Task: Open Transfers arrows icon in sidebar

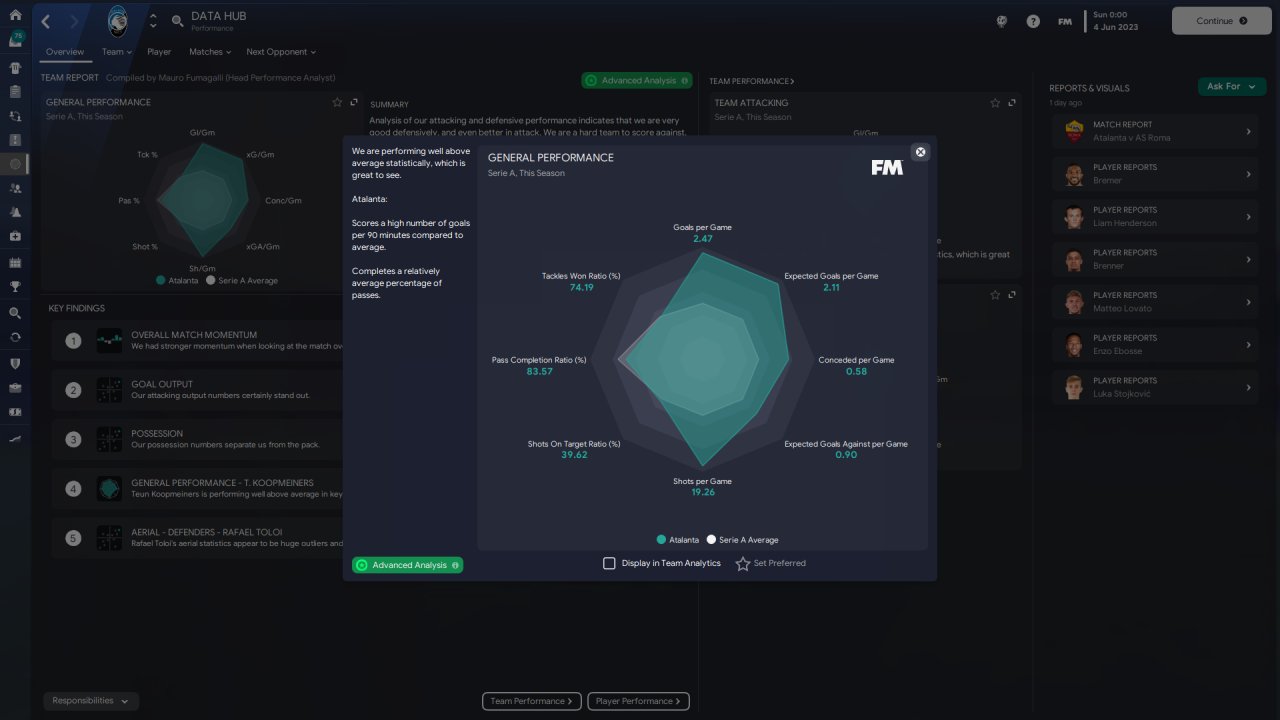Action: pyautogui.click(x=15, y=336)
